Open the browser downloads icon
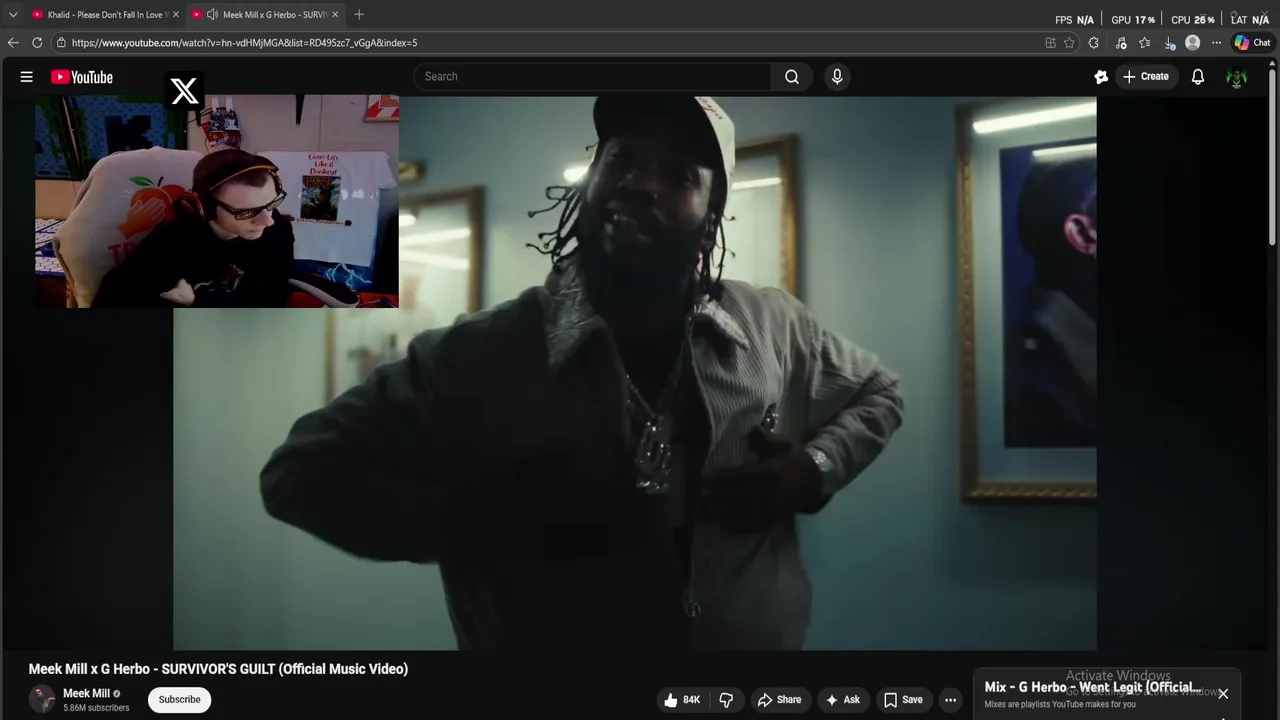 tap(1169, 43)
